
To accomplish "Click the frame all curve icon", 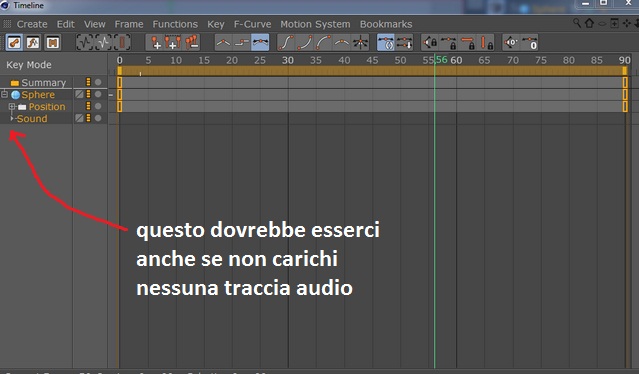I will (x=85, y=42).
